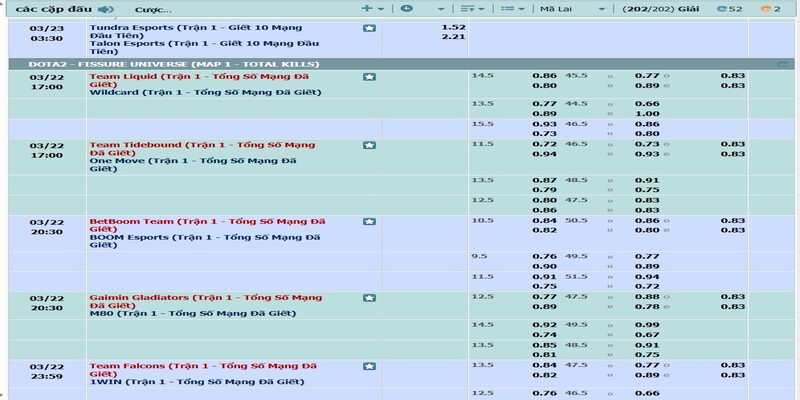Mark BetBoom Team match as favorite
The width and height of the screenshot is (800, 400).
[369, 221]
